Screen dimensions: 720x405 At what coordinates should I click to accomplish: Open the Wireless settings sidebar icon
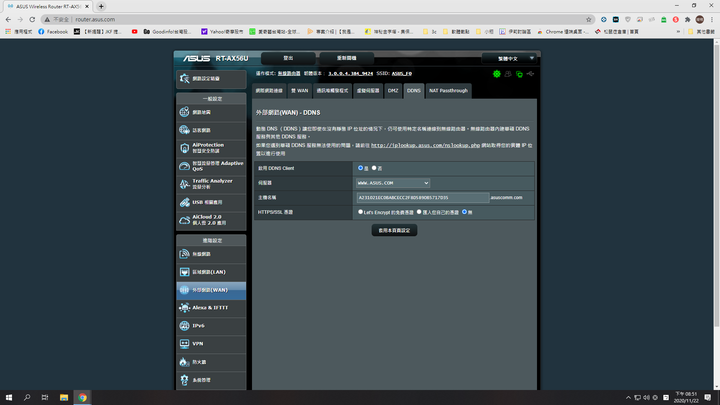pos(185,254)
